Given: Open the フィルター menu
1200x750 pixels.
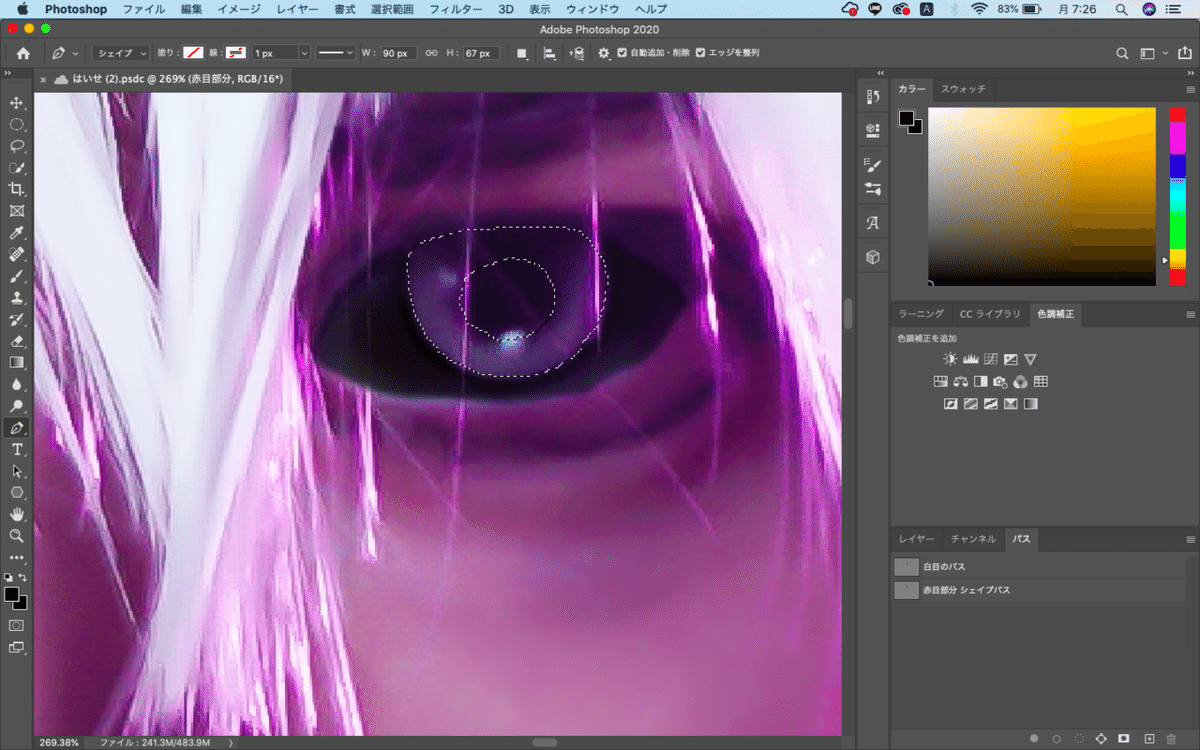Looking at the screenshot, I should point(454,9).
